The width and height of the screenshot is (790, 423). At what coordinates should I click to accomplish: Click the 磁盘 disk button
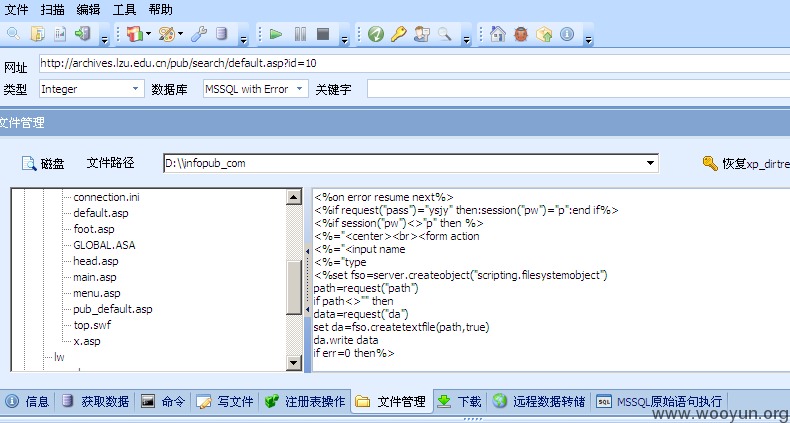tap(43, 163)
